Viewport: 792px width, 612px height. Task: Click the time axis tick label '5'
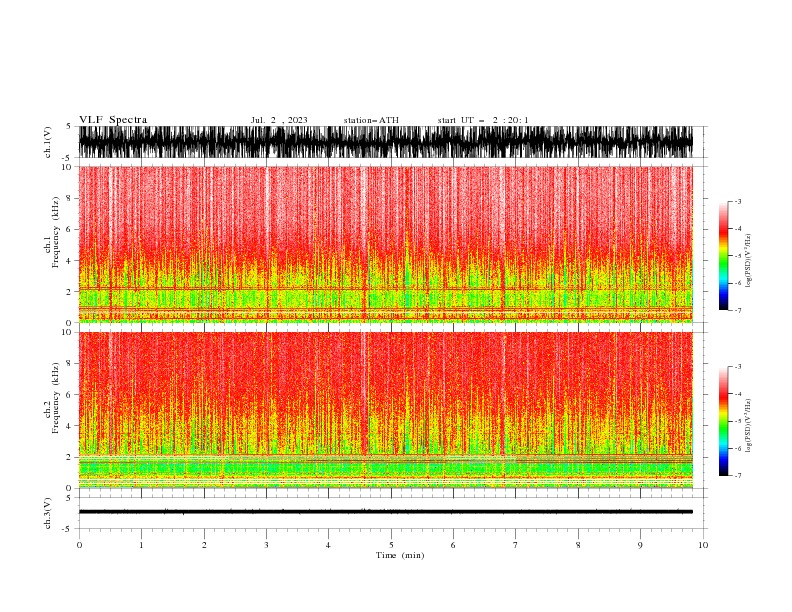391,545
